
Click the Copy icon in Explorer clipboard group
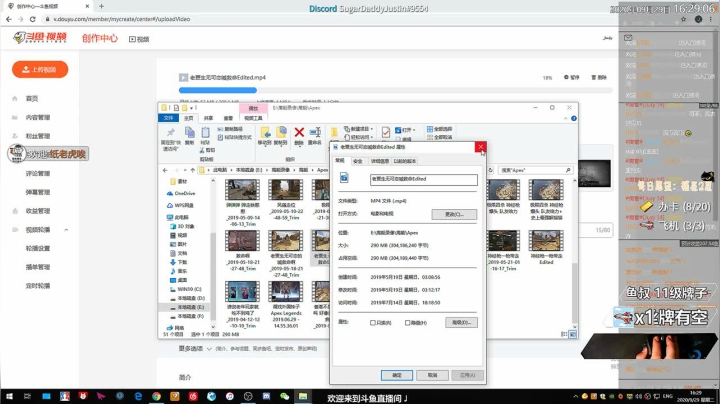(x=189, y=133)
